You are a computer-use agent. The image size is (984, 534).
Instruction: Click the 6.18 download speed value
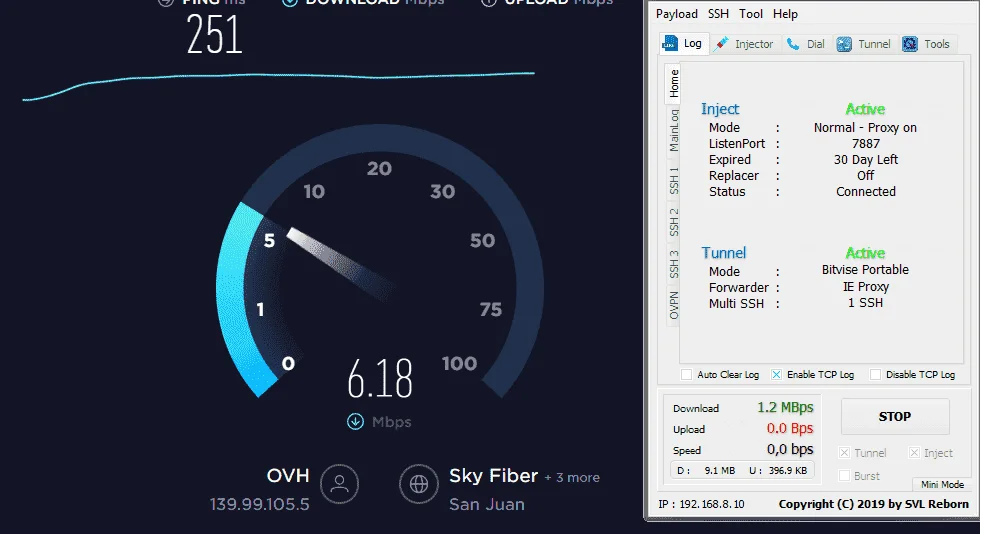(380, 378)
